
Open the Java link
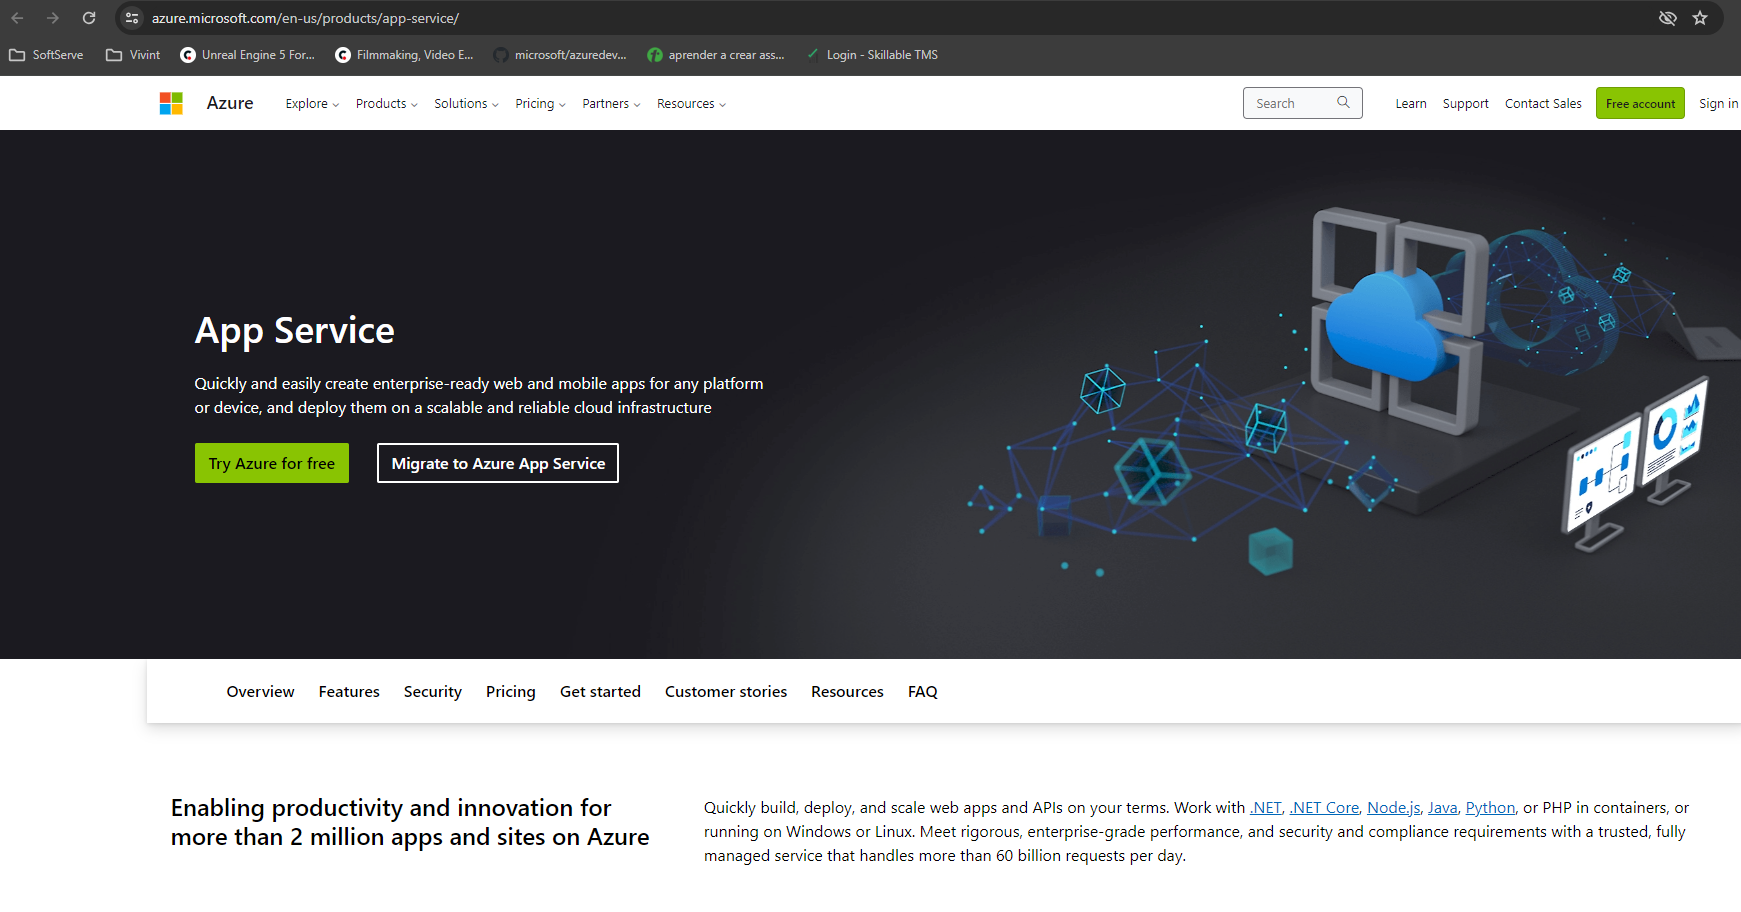coord(1442,808)
